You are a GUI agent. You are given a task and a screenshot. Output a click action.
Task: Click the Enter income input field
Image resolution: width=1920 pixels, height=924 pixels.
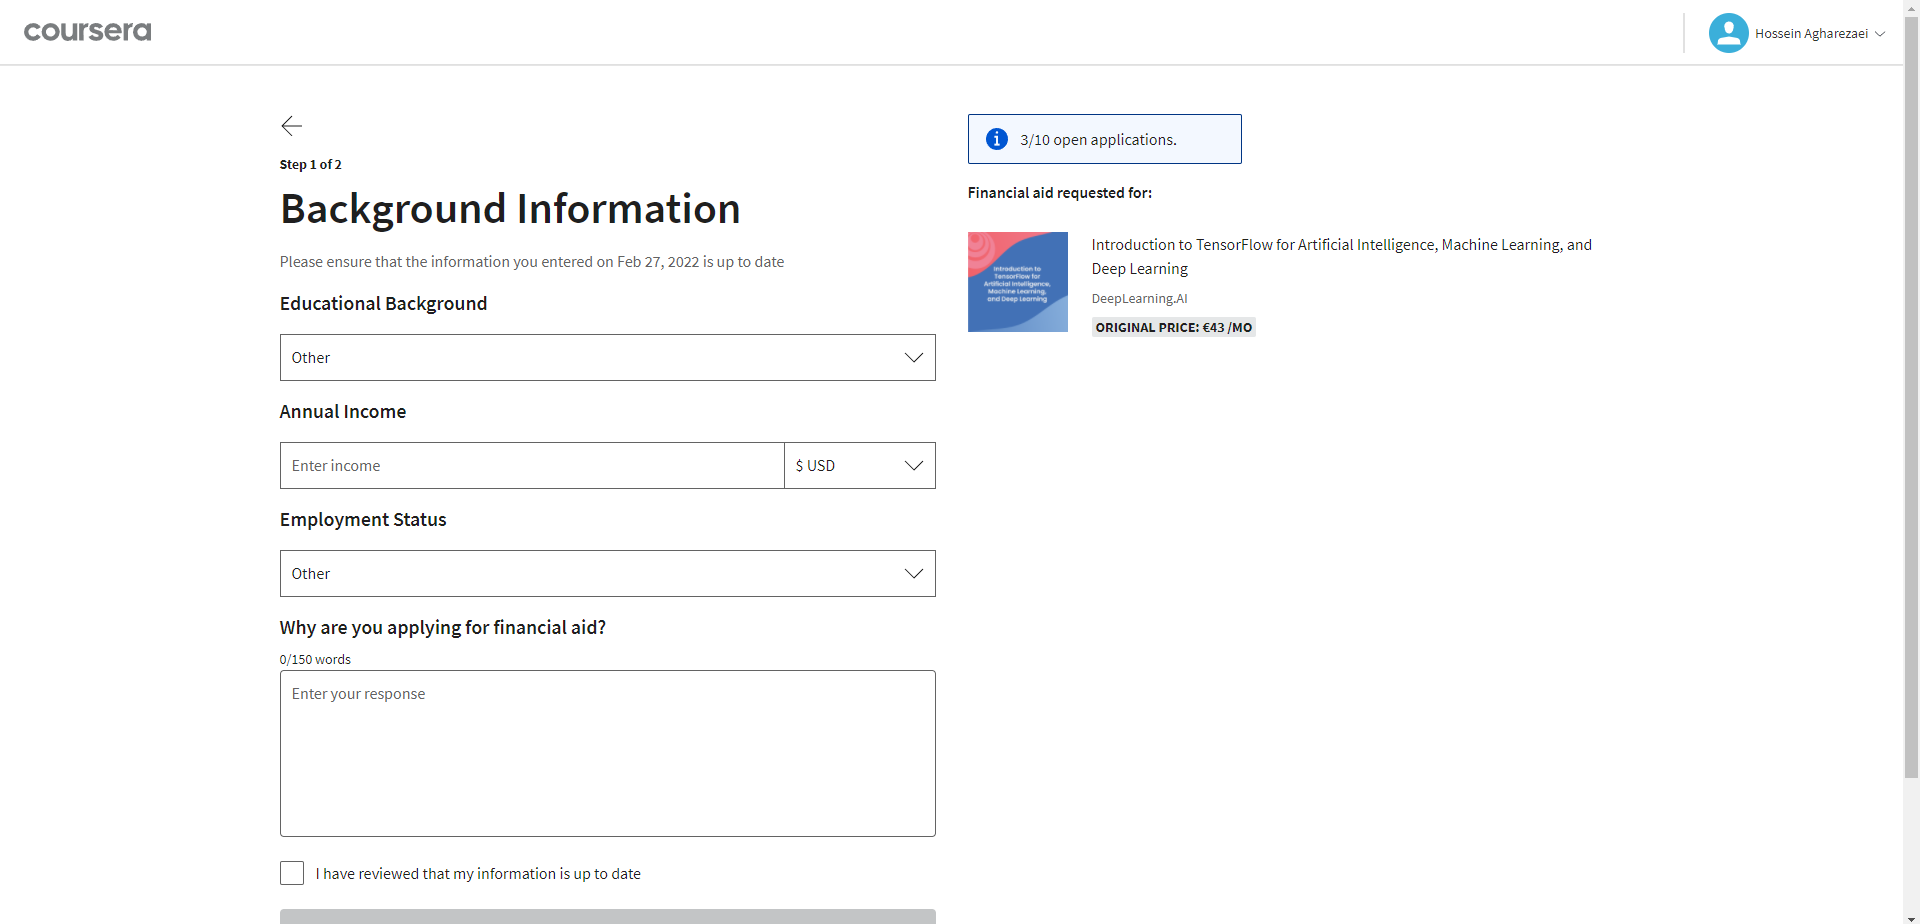click(532, 465)
